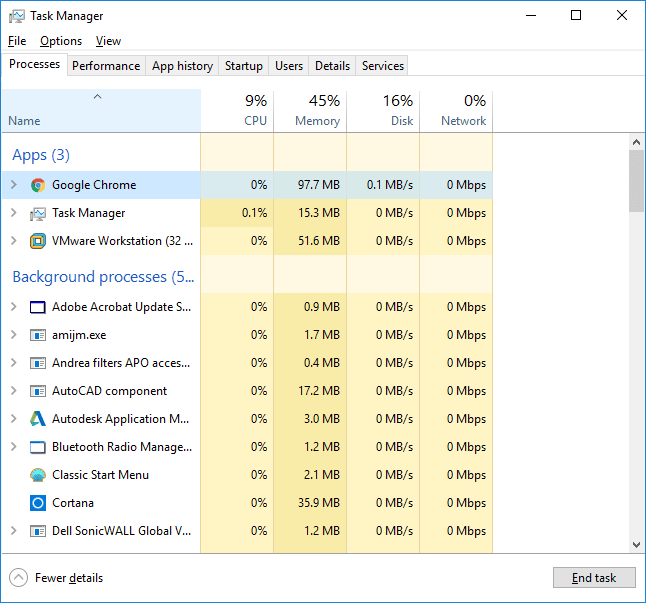Click the vertical scrollbar thumb

(x=637, y=181)
